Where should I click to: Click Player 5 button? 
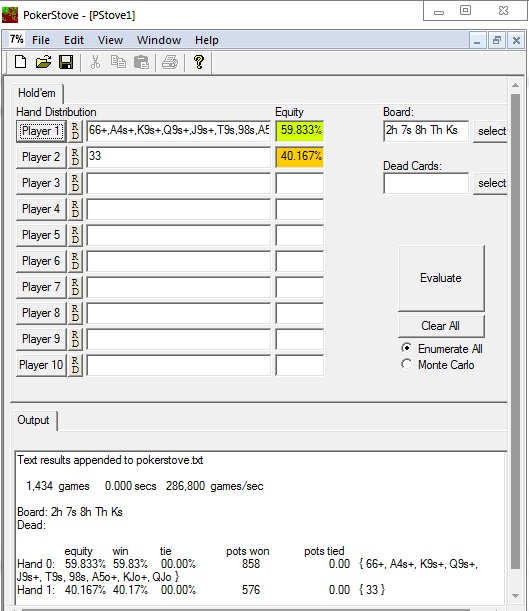coord(41,235)
